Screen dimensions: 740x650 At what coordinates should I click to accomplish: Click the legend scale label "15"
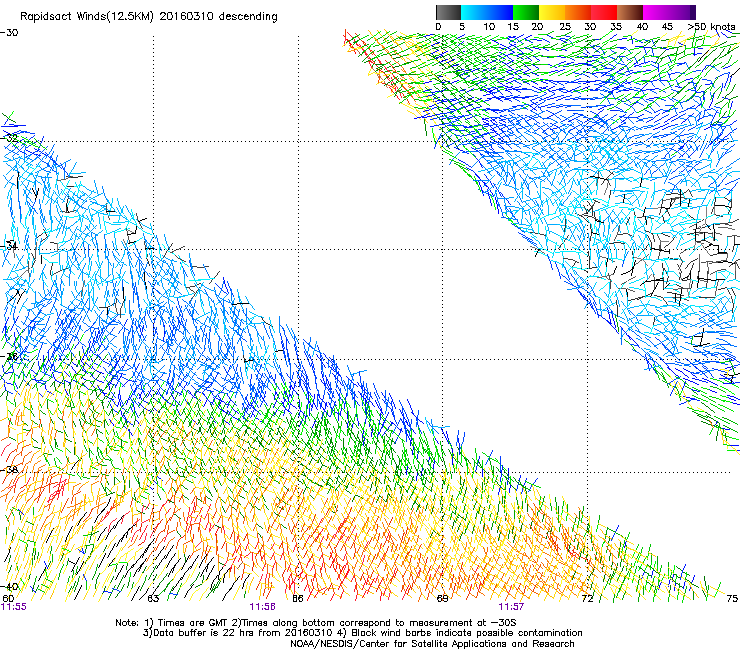coord(513,27)
